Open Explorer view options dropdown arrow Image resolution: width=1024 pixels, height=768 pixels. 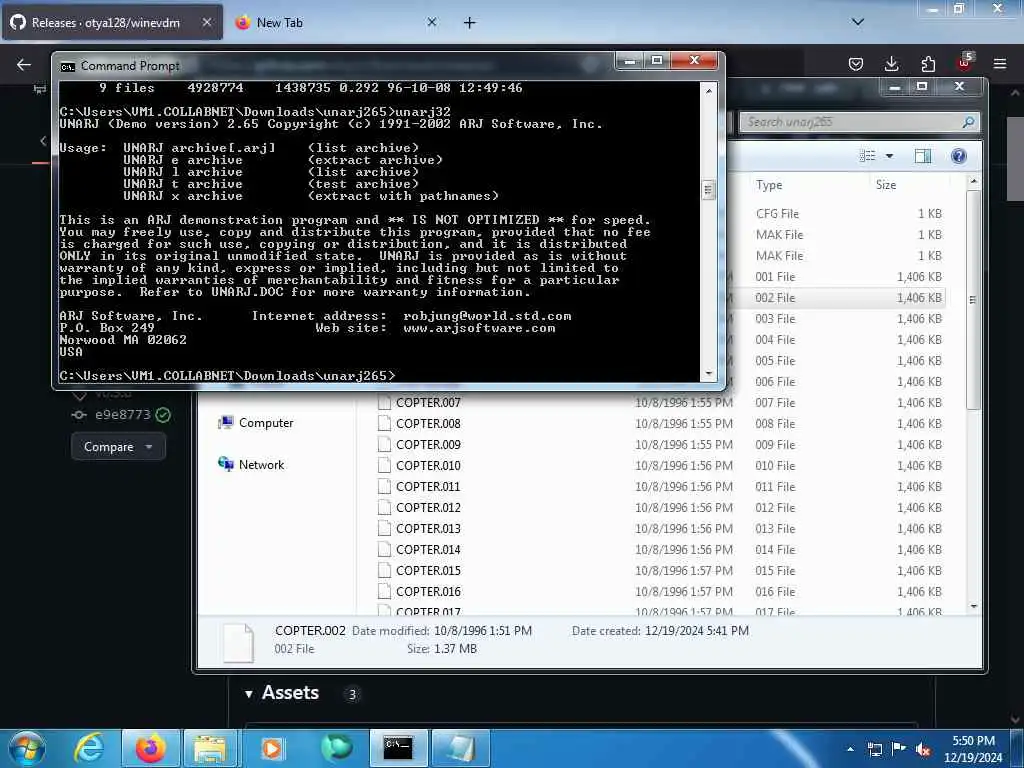[x=889, y=156]
